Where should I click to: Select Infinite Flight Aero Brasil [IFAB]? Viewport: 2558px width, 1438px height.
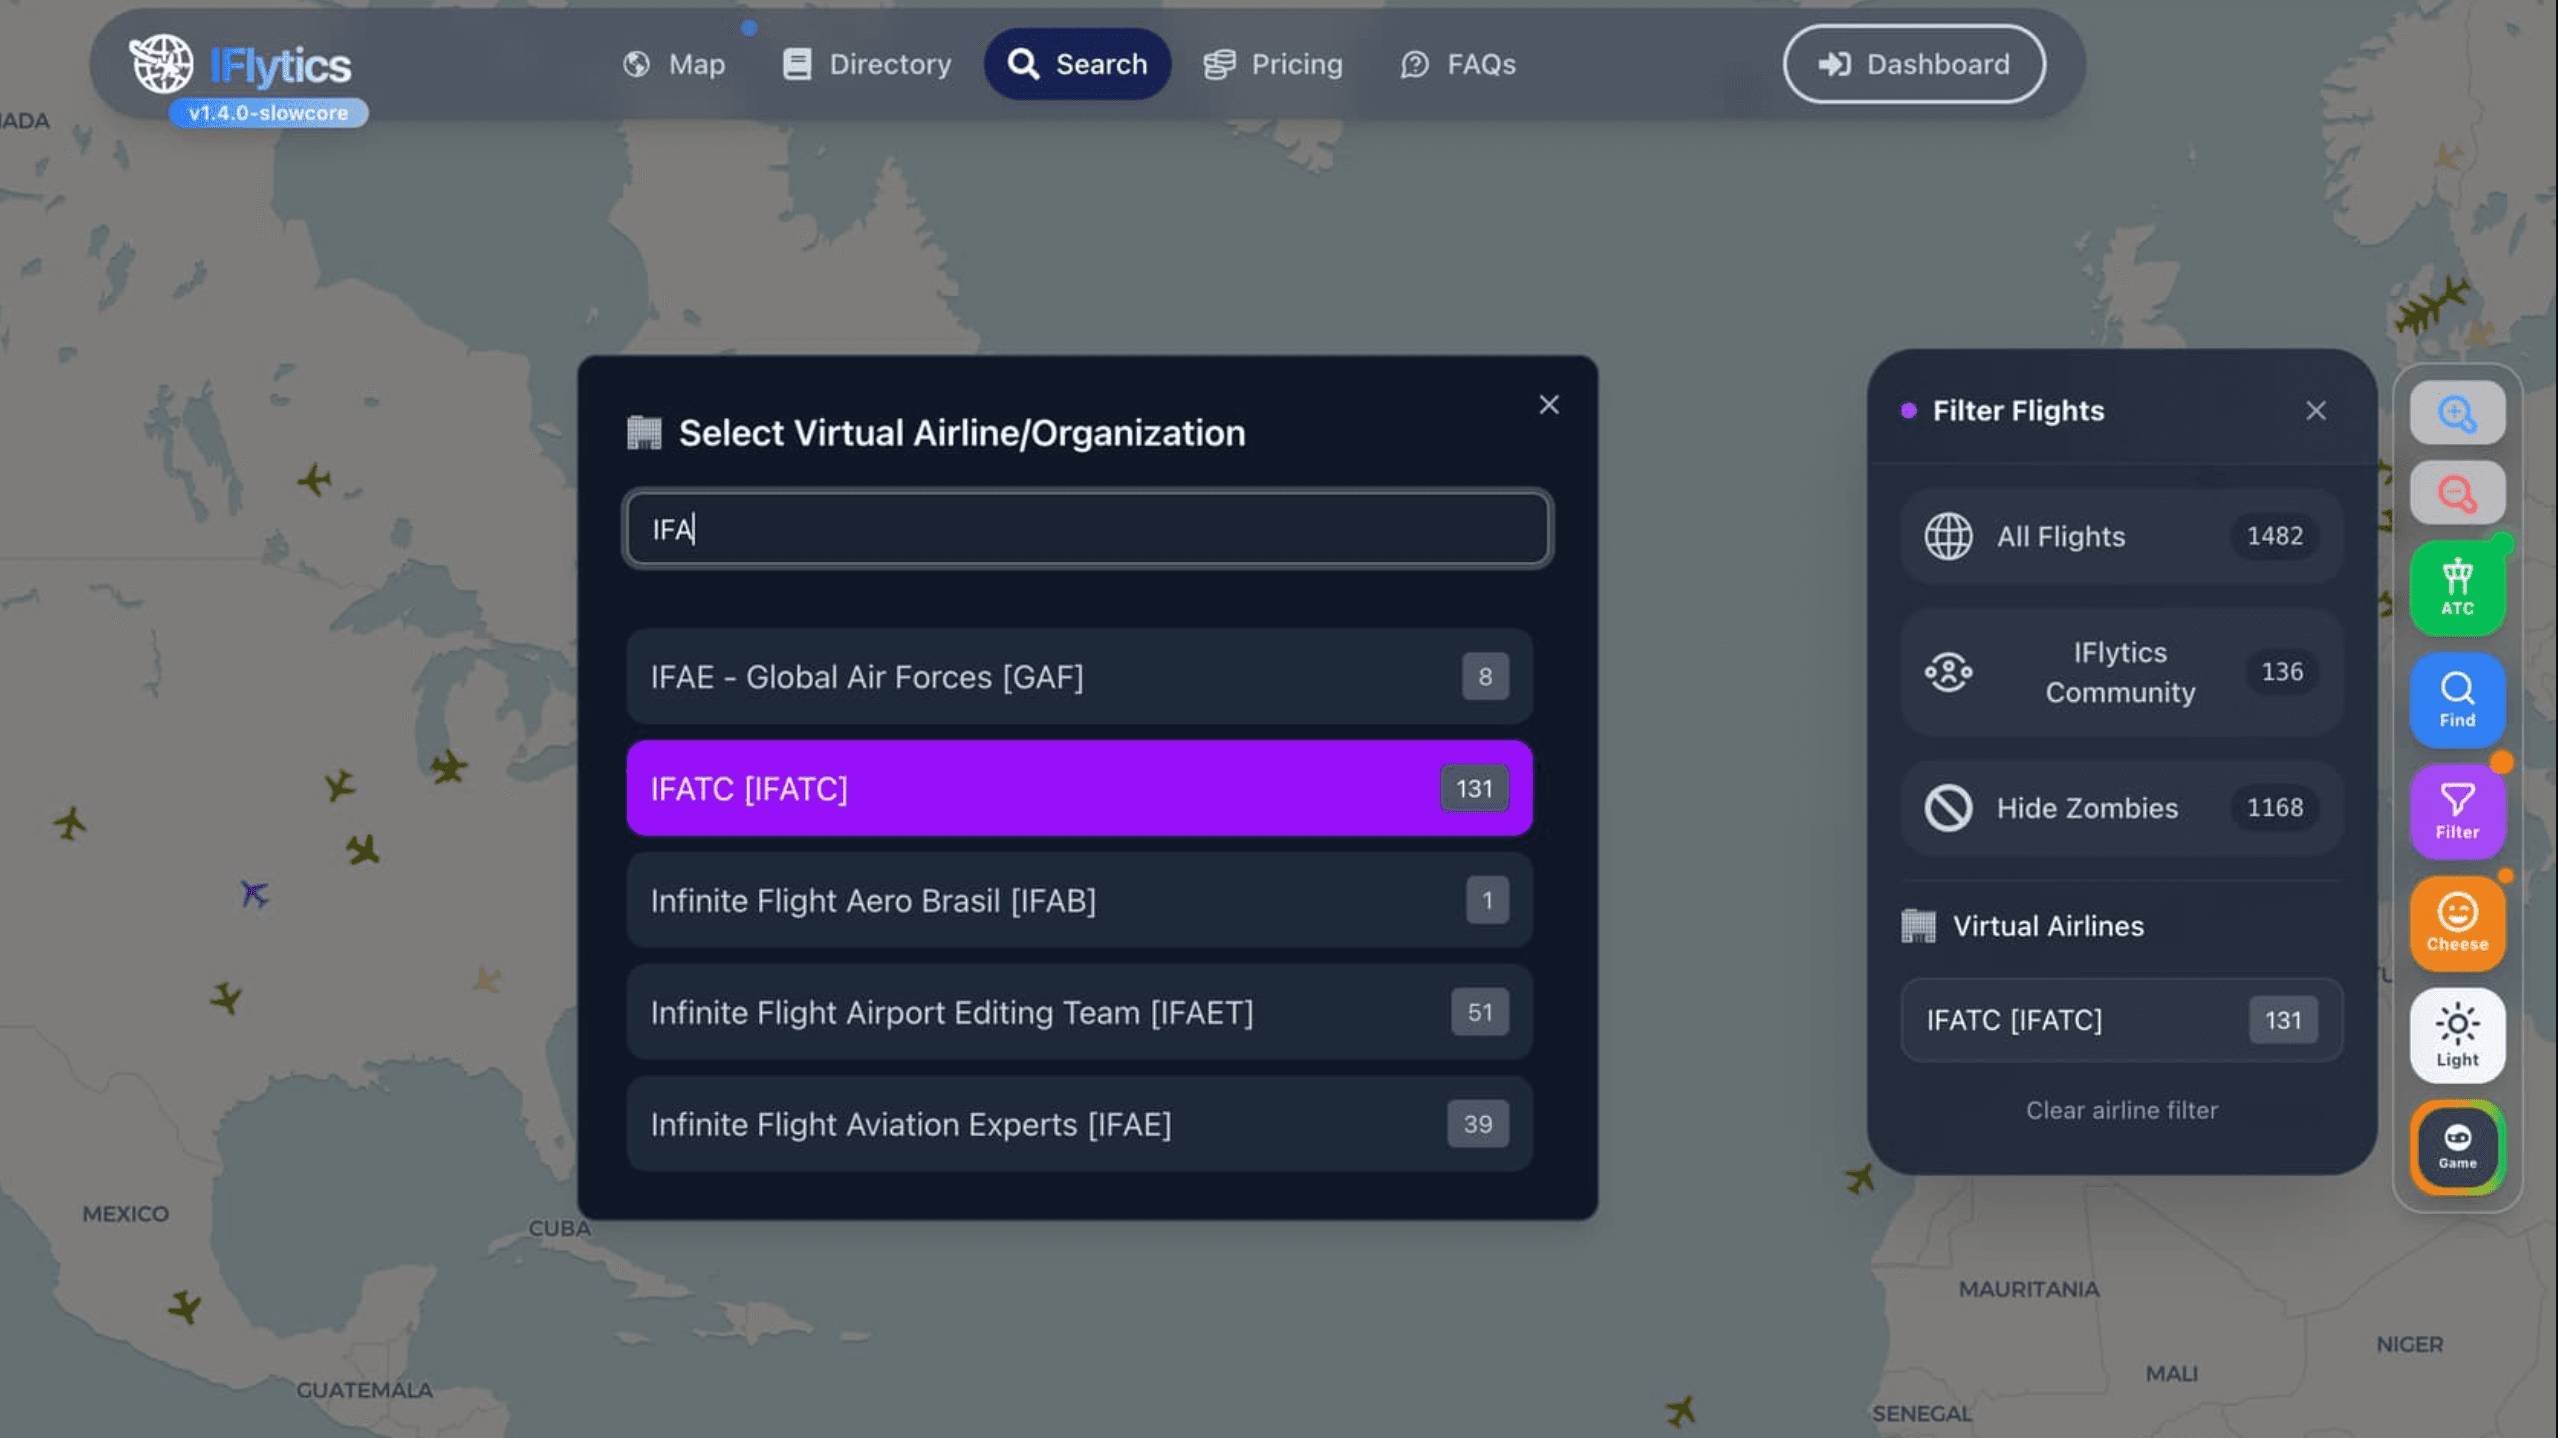click(x=1079, y=901)
